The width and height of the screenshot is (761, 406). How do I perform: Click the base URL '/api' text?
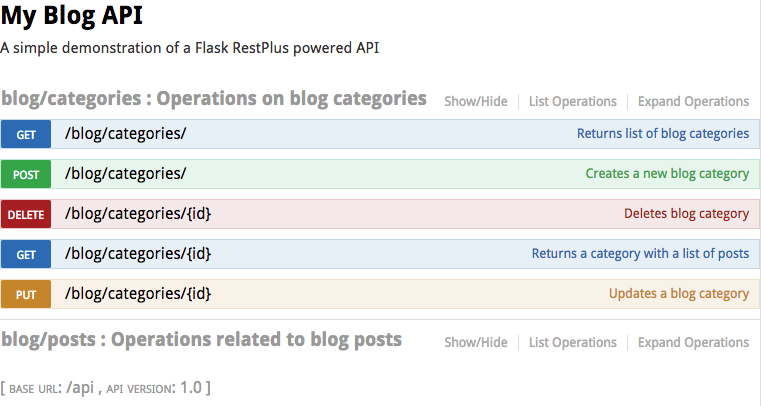click(x=80, y=388)
